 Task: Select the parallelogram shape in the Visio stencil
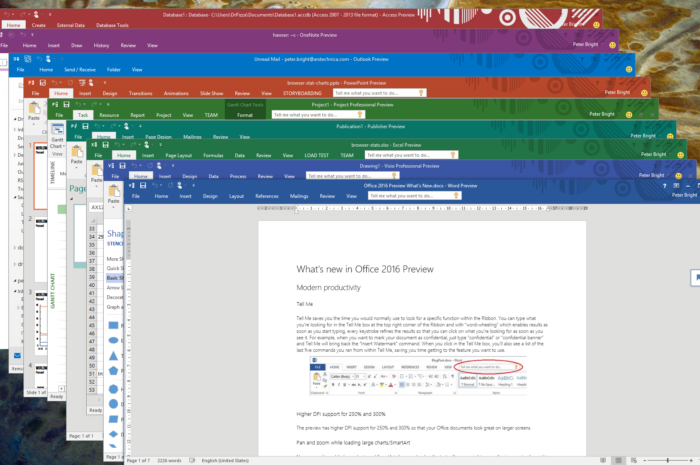pos(113,419)
